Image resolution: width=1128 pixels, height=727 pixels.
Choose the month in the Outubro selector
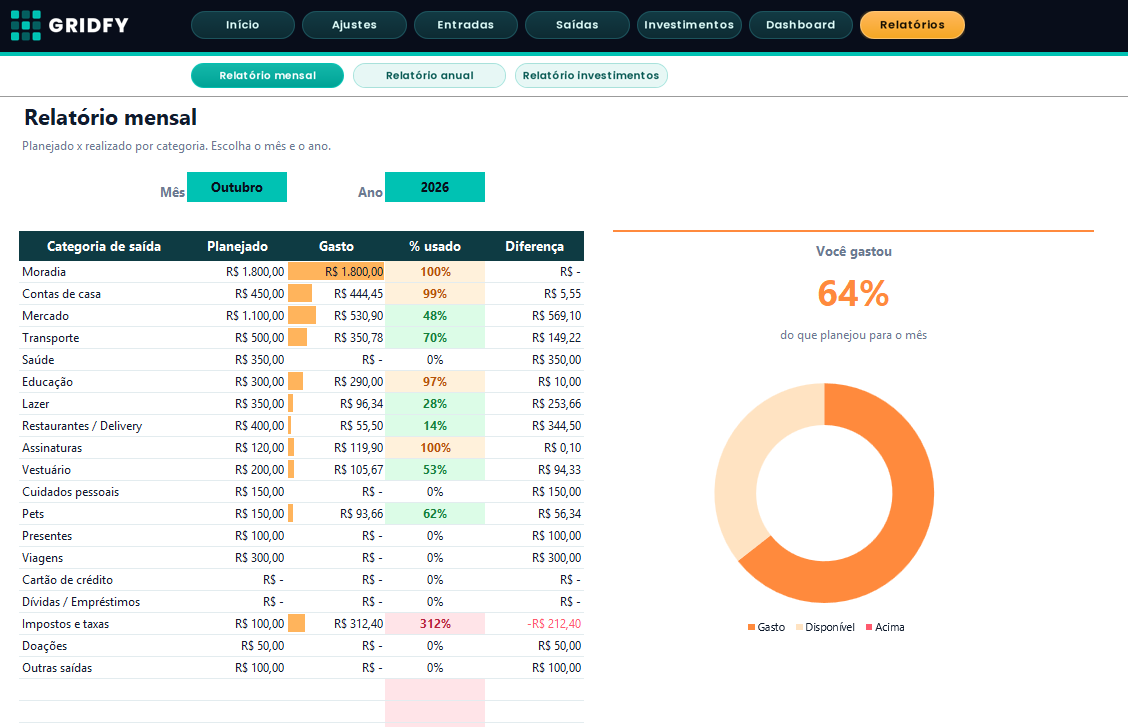[237, 187]
